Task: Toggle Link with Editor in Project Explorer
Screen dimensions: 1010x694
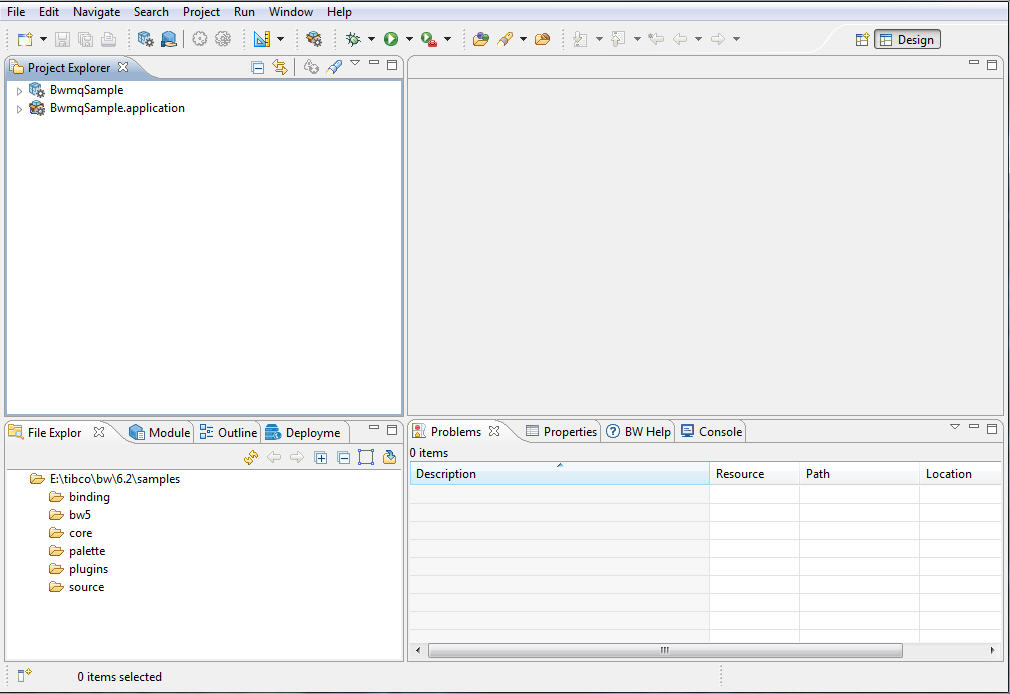Action: click(x=280, y=67)
